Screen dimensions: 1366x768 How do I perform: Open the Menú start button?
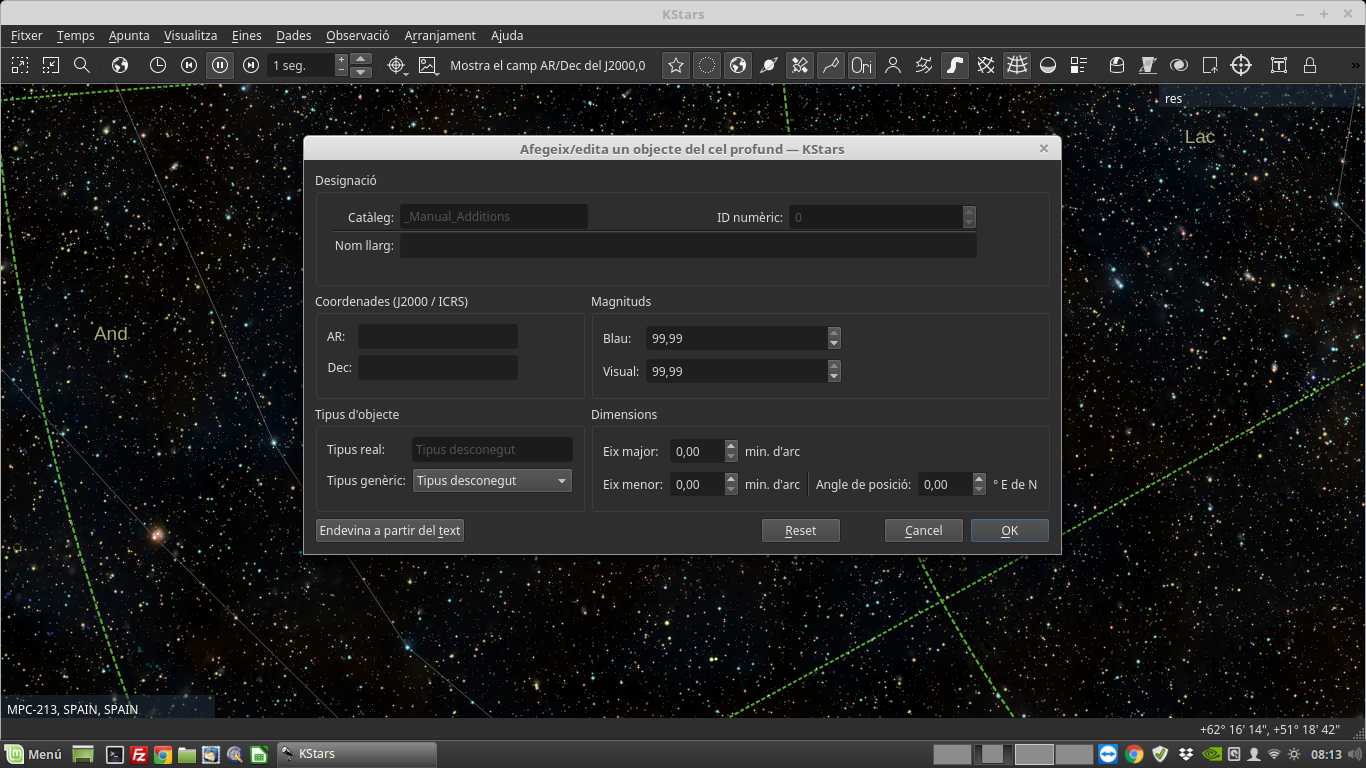coord(34,754)
